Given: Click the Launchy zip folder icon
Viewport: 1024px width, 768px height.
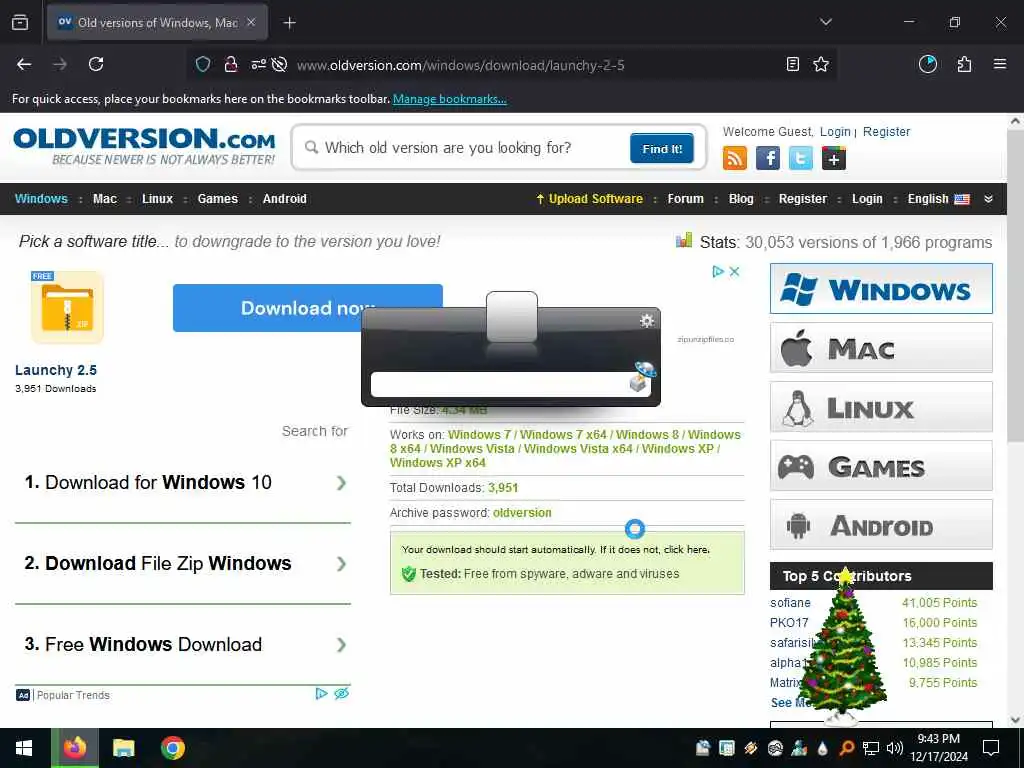Looking at the screenshot, I should pyautogui.click(x=67, y=307).
